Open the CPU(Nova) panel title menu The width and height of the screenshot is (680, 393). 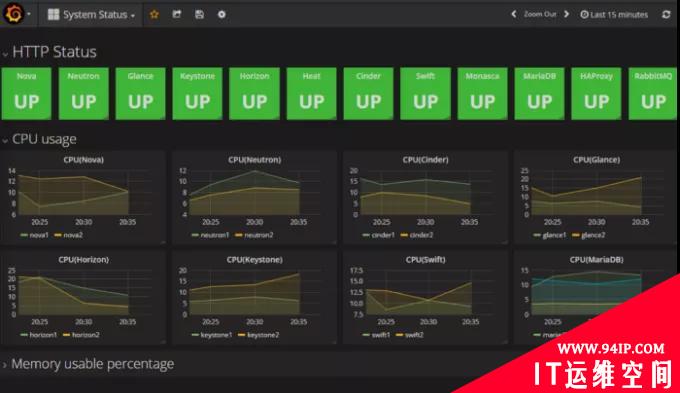(x=84, y=160)
